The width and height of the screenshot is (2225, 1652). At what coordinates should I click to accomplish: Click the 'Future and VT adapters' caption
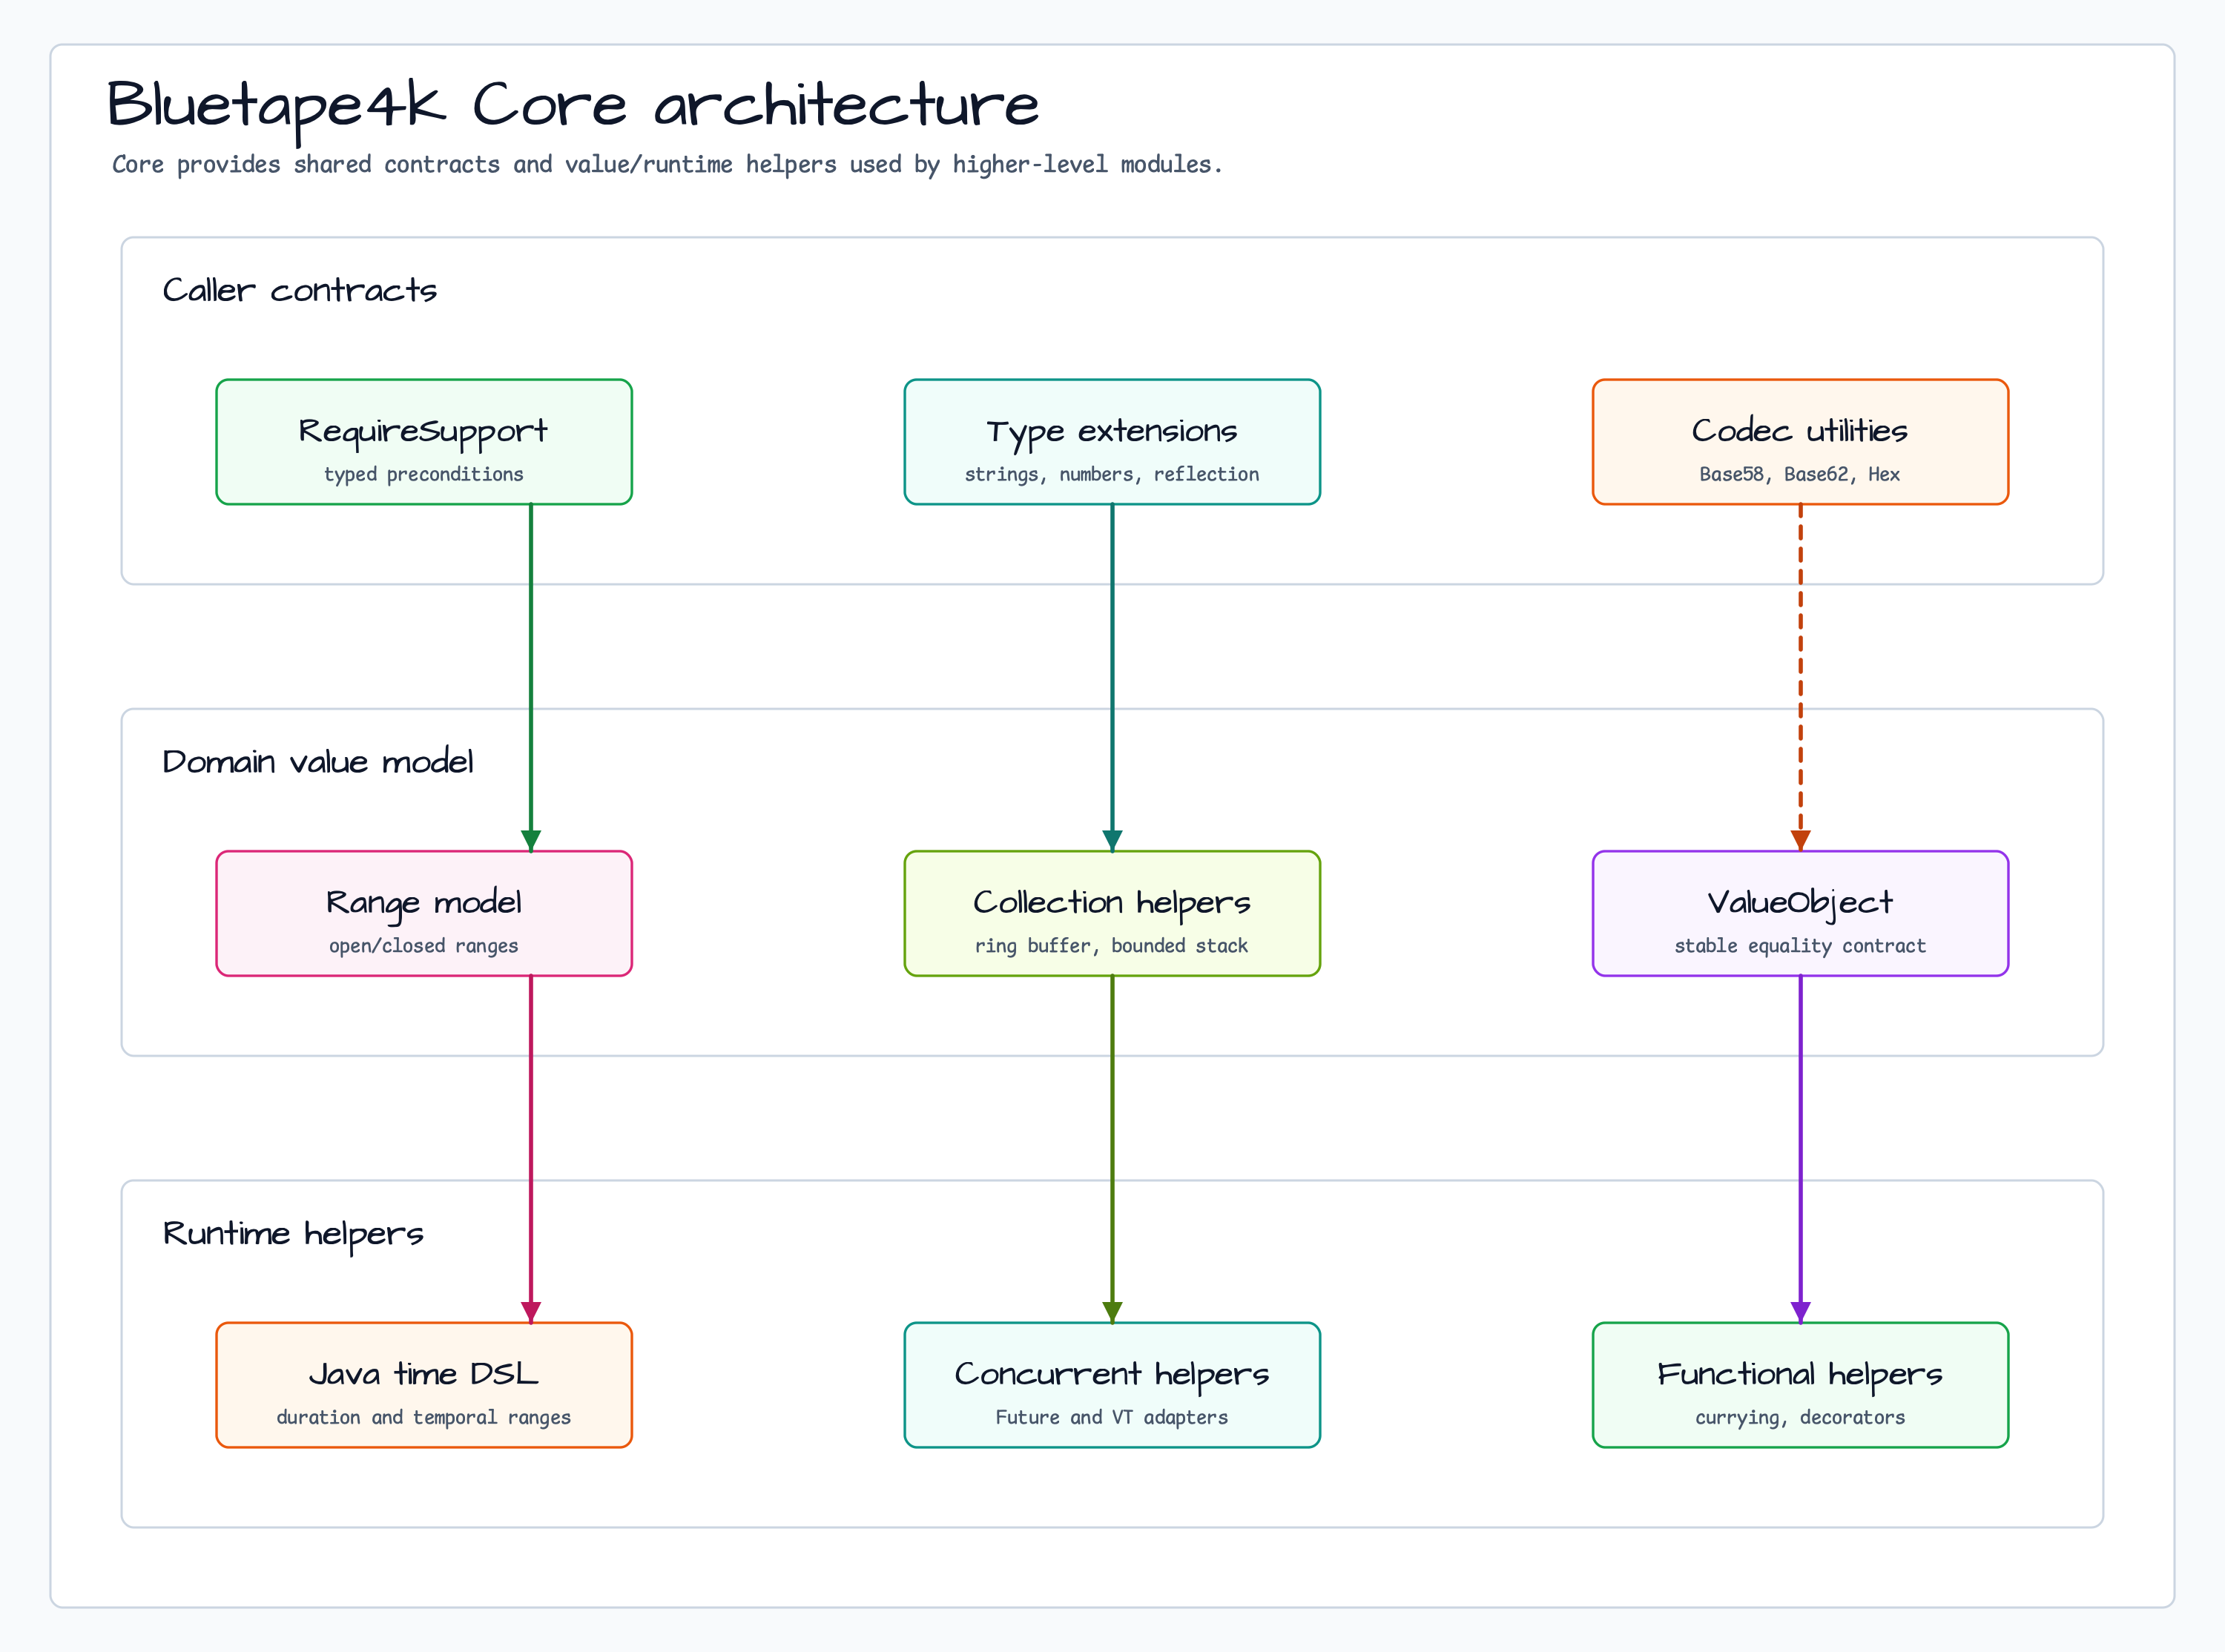(x=1112, y=1417)
